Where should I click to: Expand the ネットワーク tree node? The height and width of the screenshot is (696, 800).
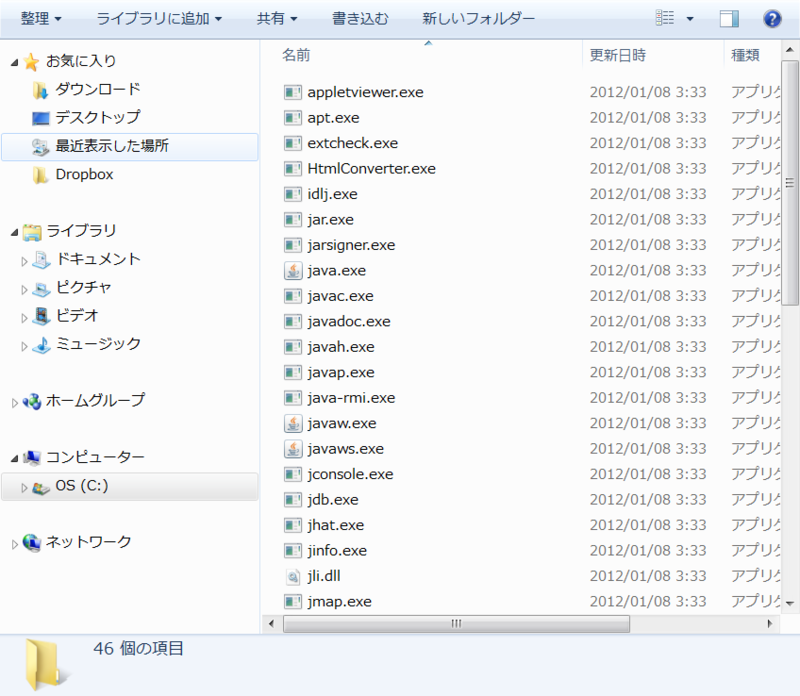point(15,544)
